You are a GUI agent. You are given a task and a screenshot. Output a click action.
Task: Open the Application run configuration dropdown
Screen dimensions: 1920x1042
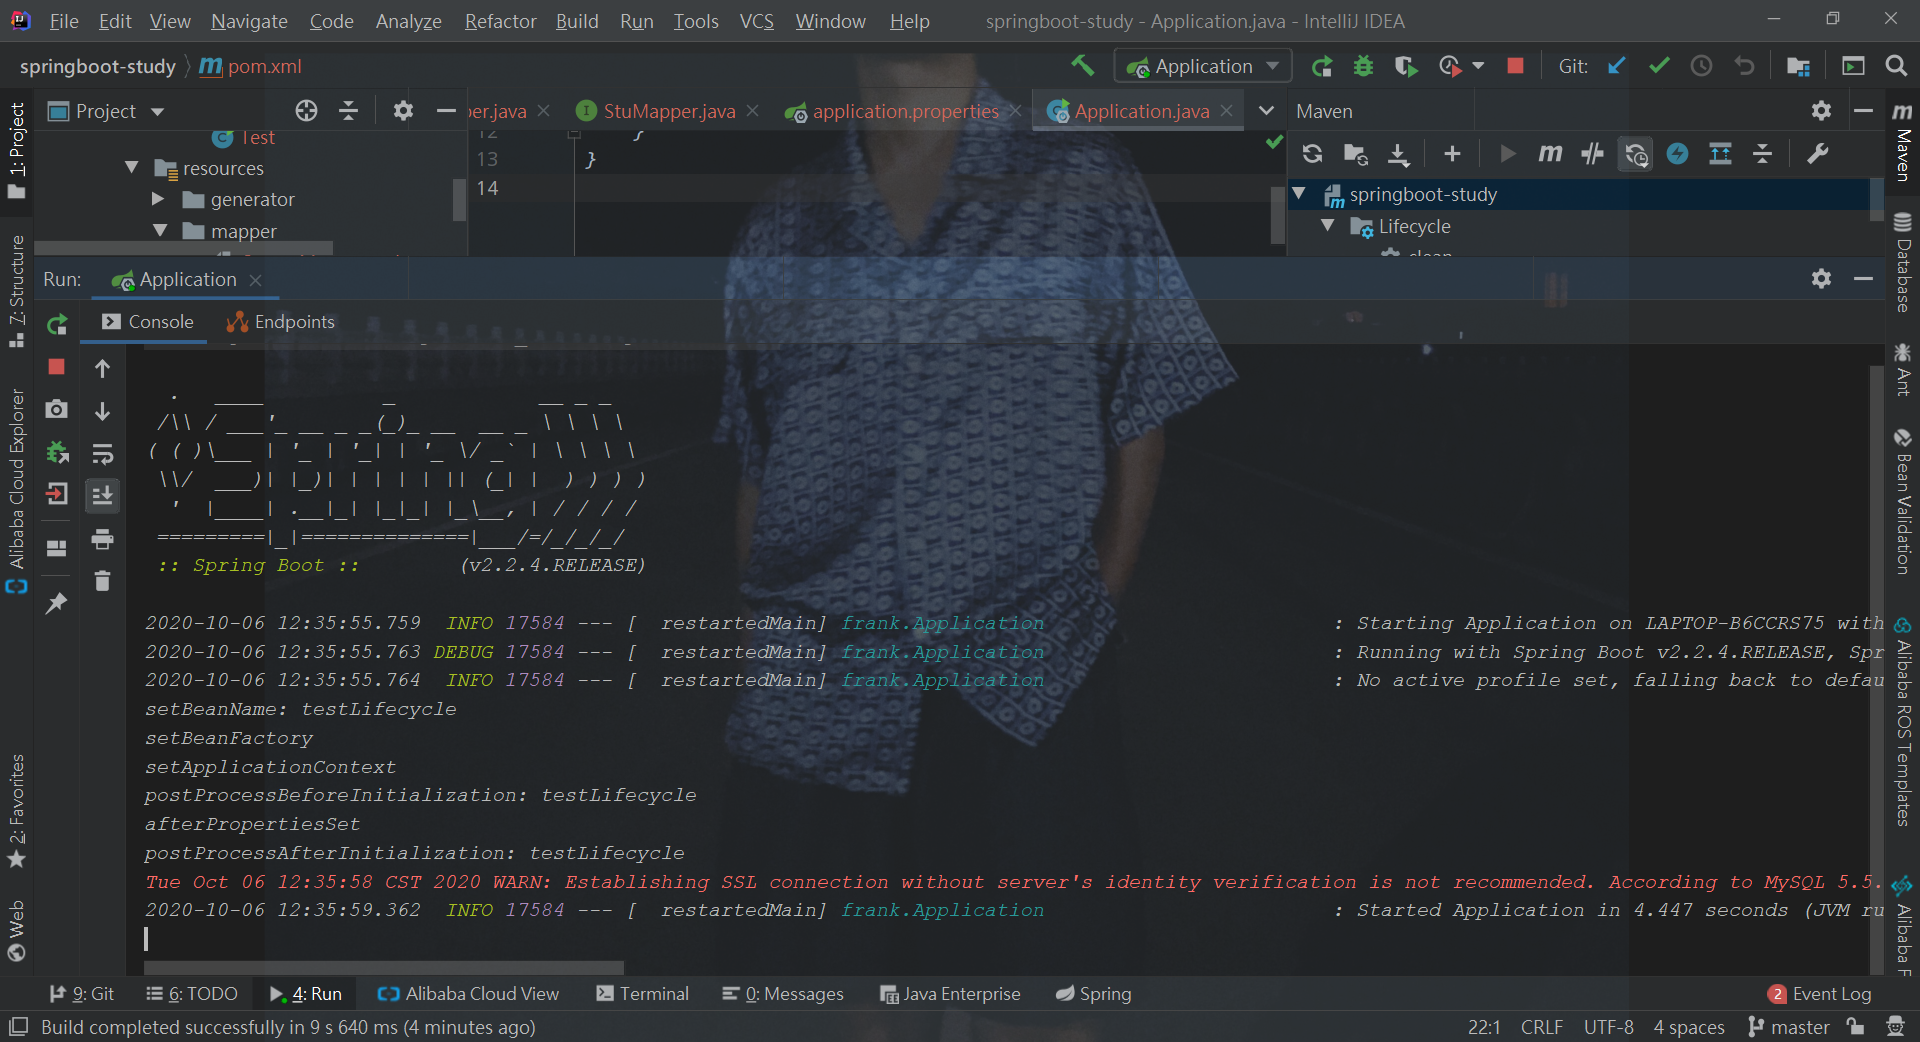(x=1203, y=66)
